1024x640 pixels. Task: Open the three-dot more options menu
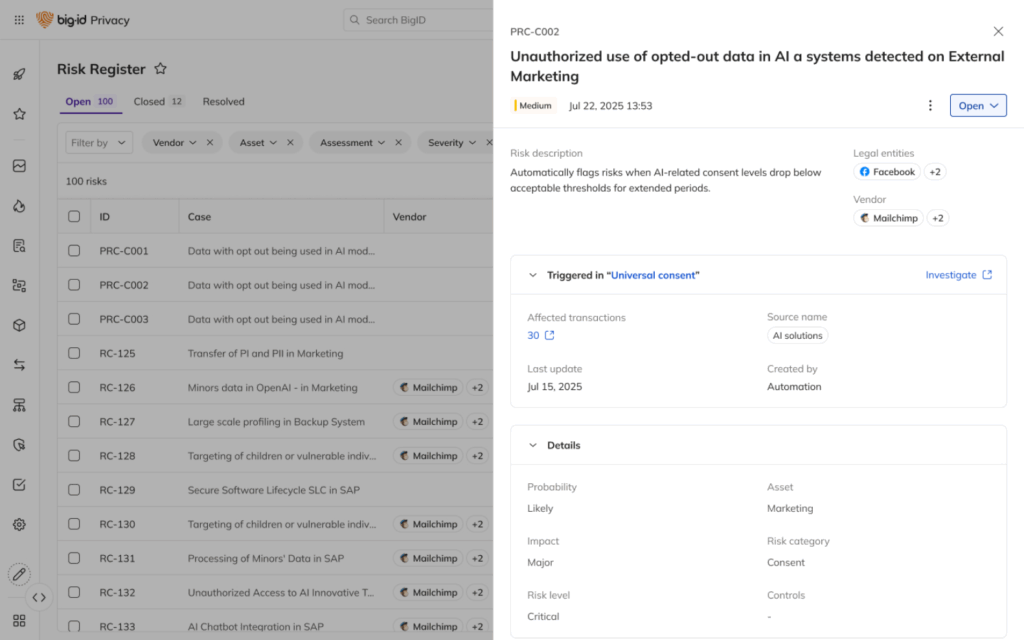coord(930,106)
